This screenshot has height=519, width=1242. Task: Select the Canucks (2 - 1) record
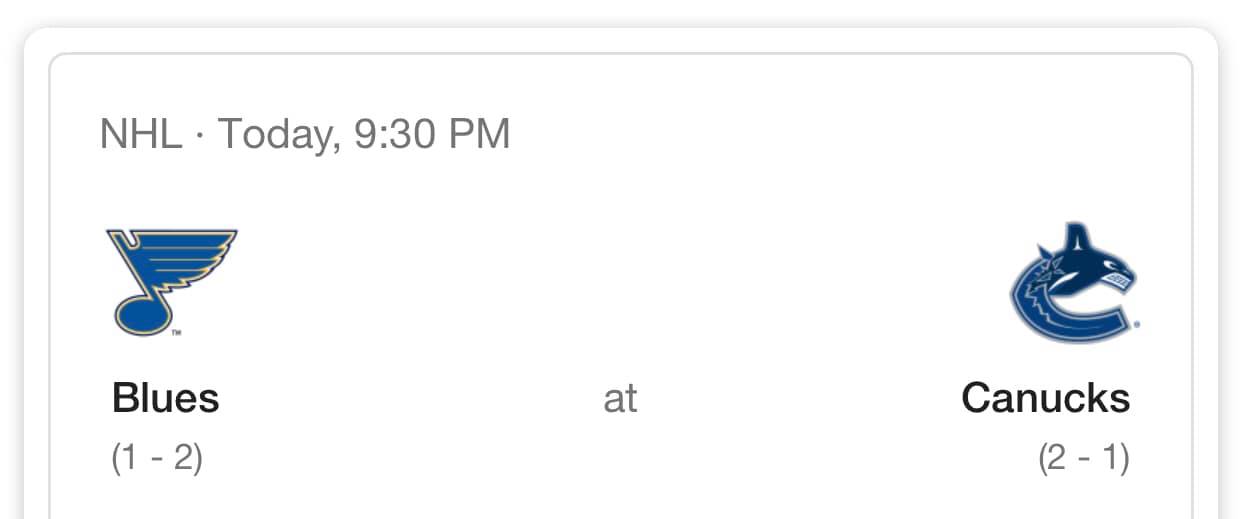(x=1083, y=458)
